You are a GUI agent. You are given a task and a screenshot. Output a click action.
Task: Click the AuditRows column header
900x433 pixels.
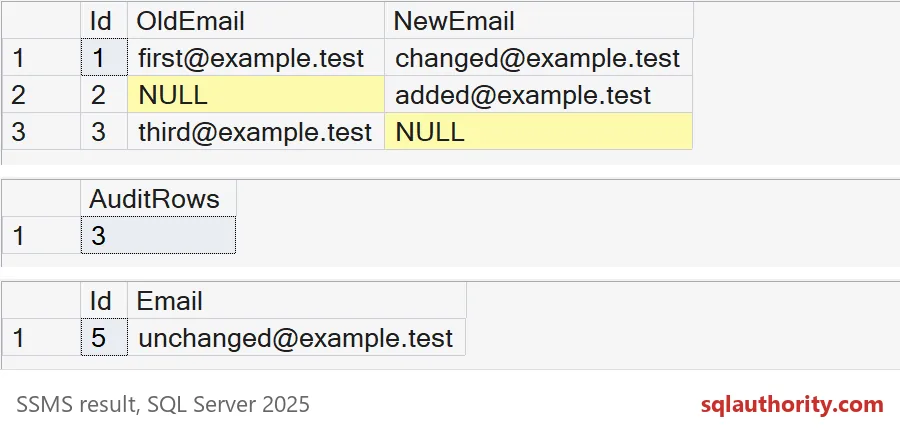click(159, 199)
